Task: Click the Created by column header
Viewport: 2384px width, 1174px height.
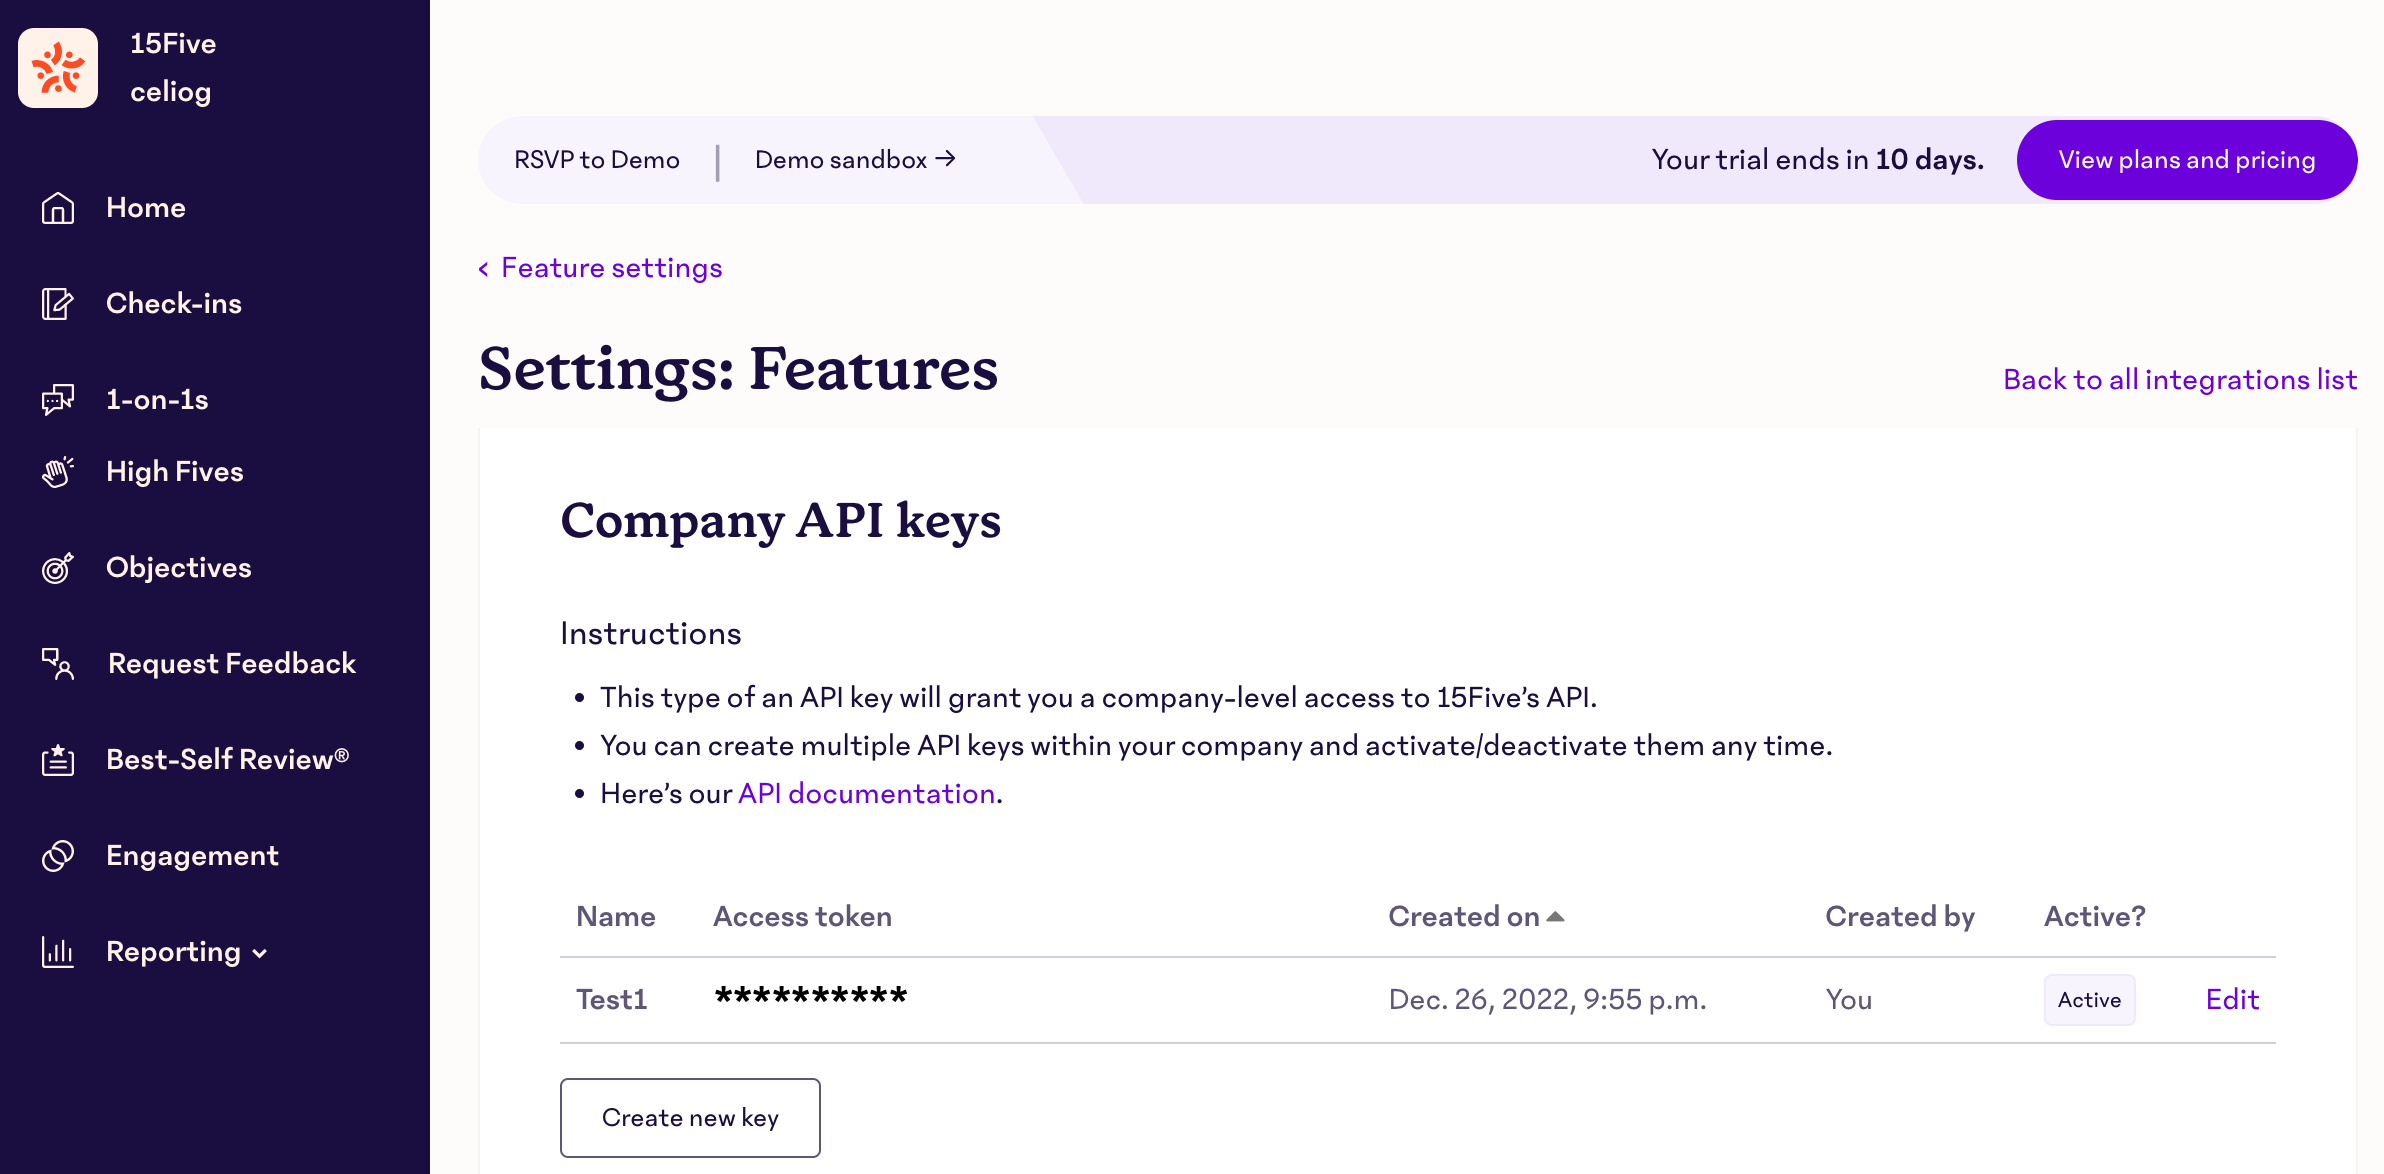Action: (x=1900, y=917)
